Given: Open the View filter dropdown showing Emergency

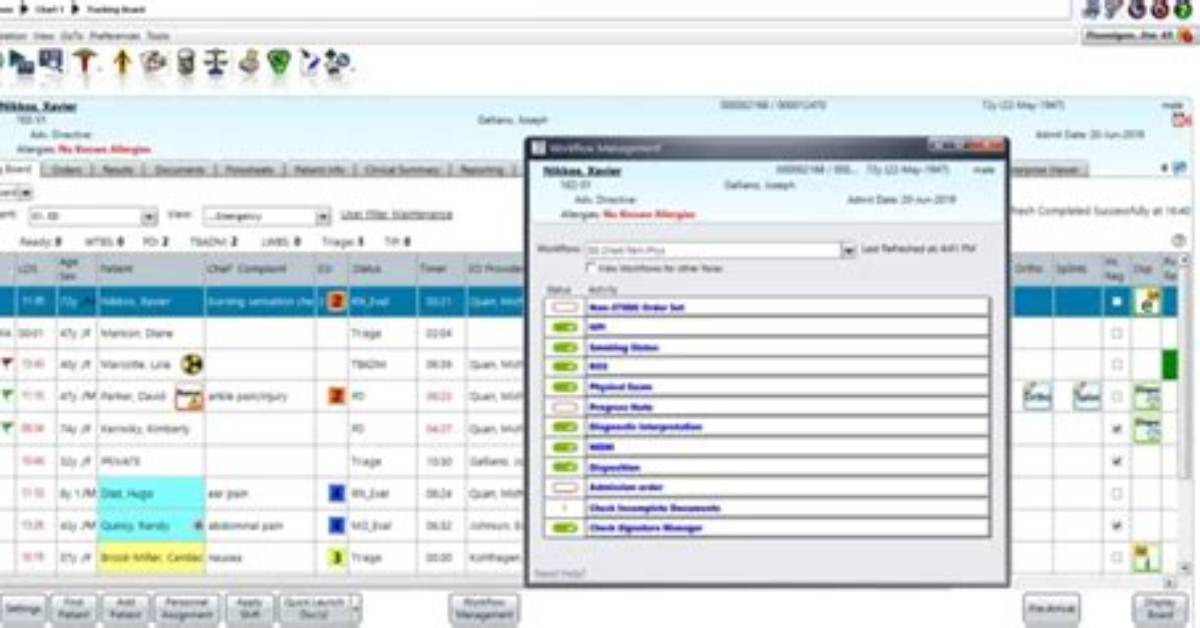Looking at the screenshot, I should click(323, 216).
